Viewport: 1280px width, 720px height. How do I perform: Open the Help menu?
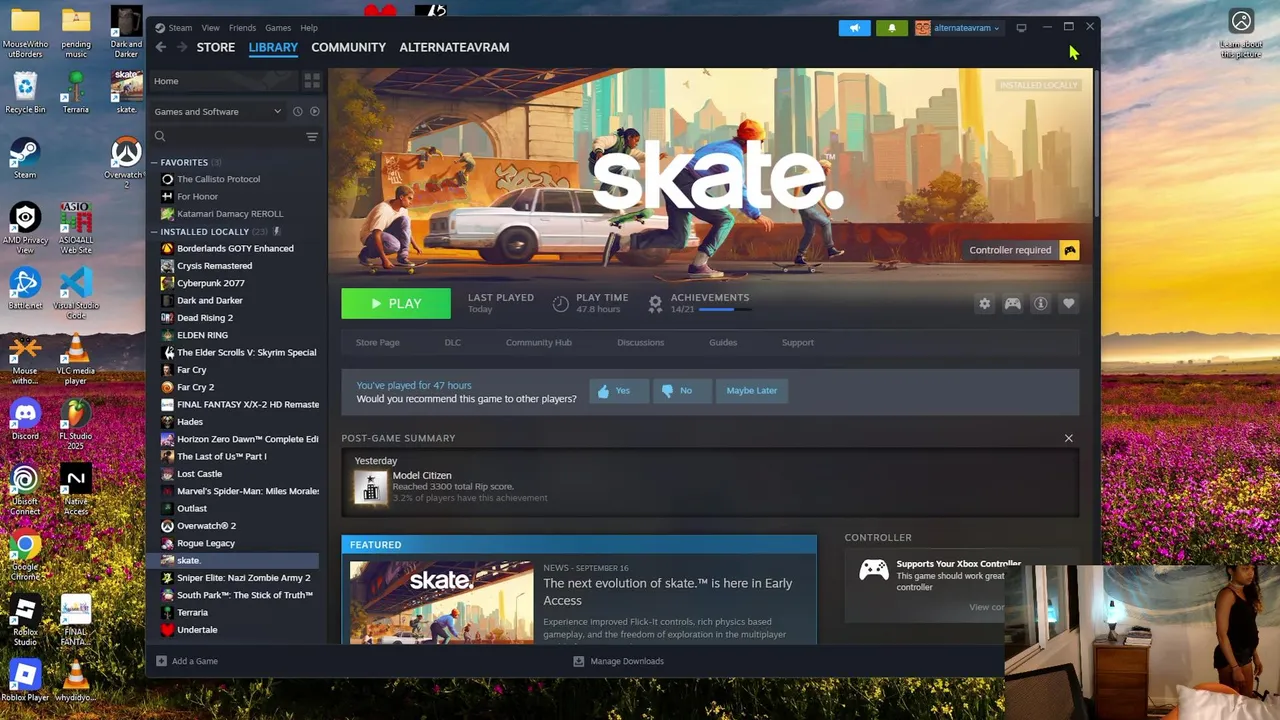(309, 28)
